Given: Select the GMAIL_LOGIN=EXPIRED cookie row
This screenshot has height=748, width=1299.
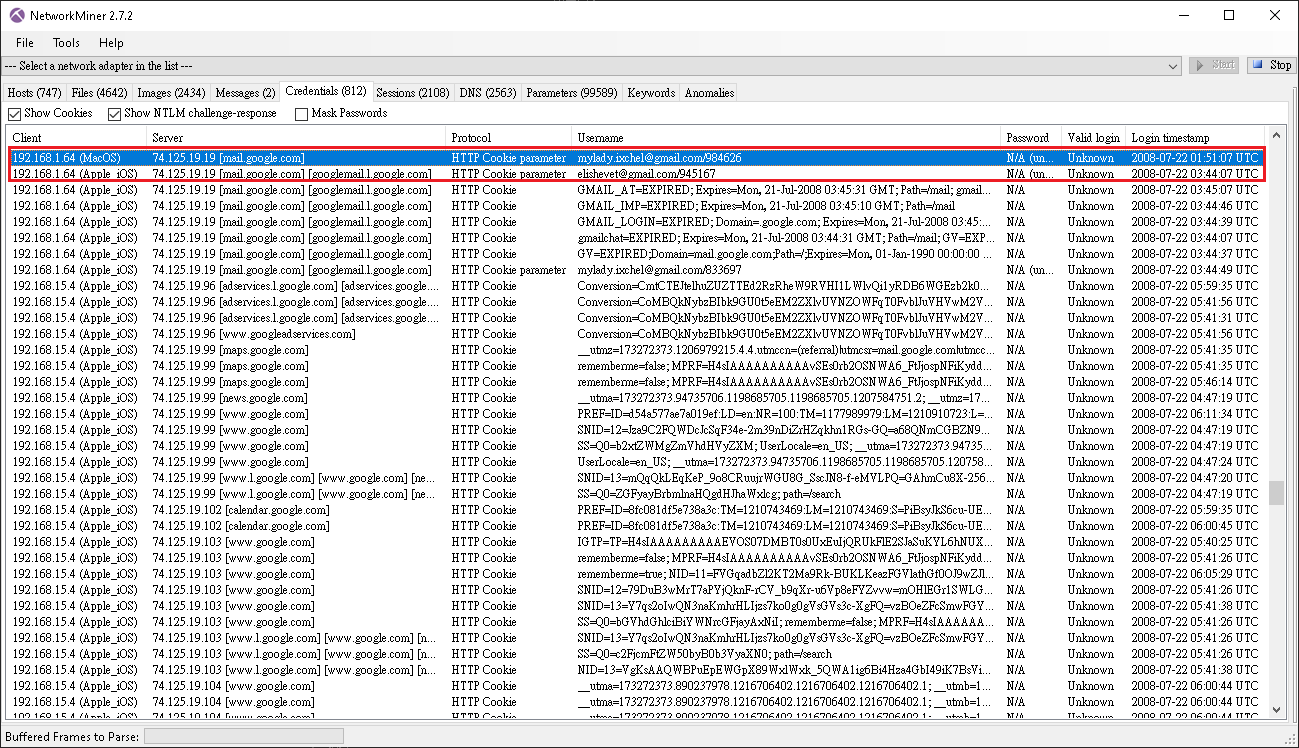Looking at the screenshot, I should click(637, 222).
